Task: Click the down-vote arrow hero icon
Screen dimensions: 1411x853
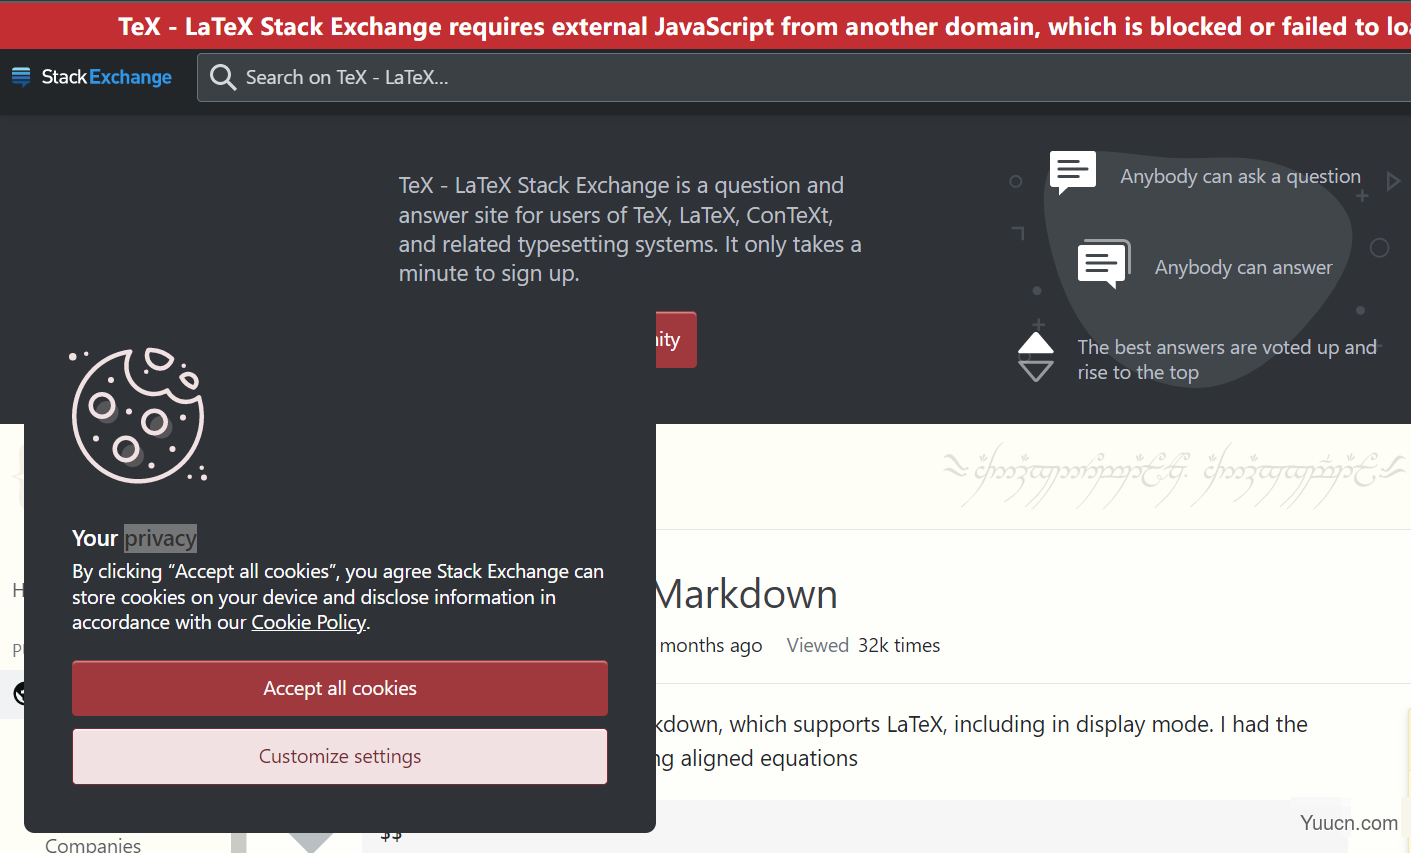Action: [1036, 372]
